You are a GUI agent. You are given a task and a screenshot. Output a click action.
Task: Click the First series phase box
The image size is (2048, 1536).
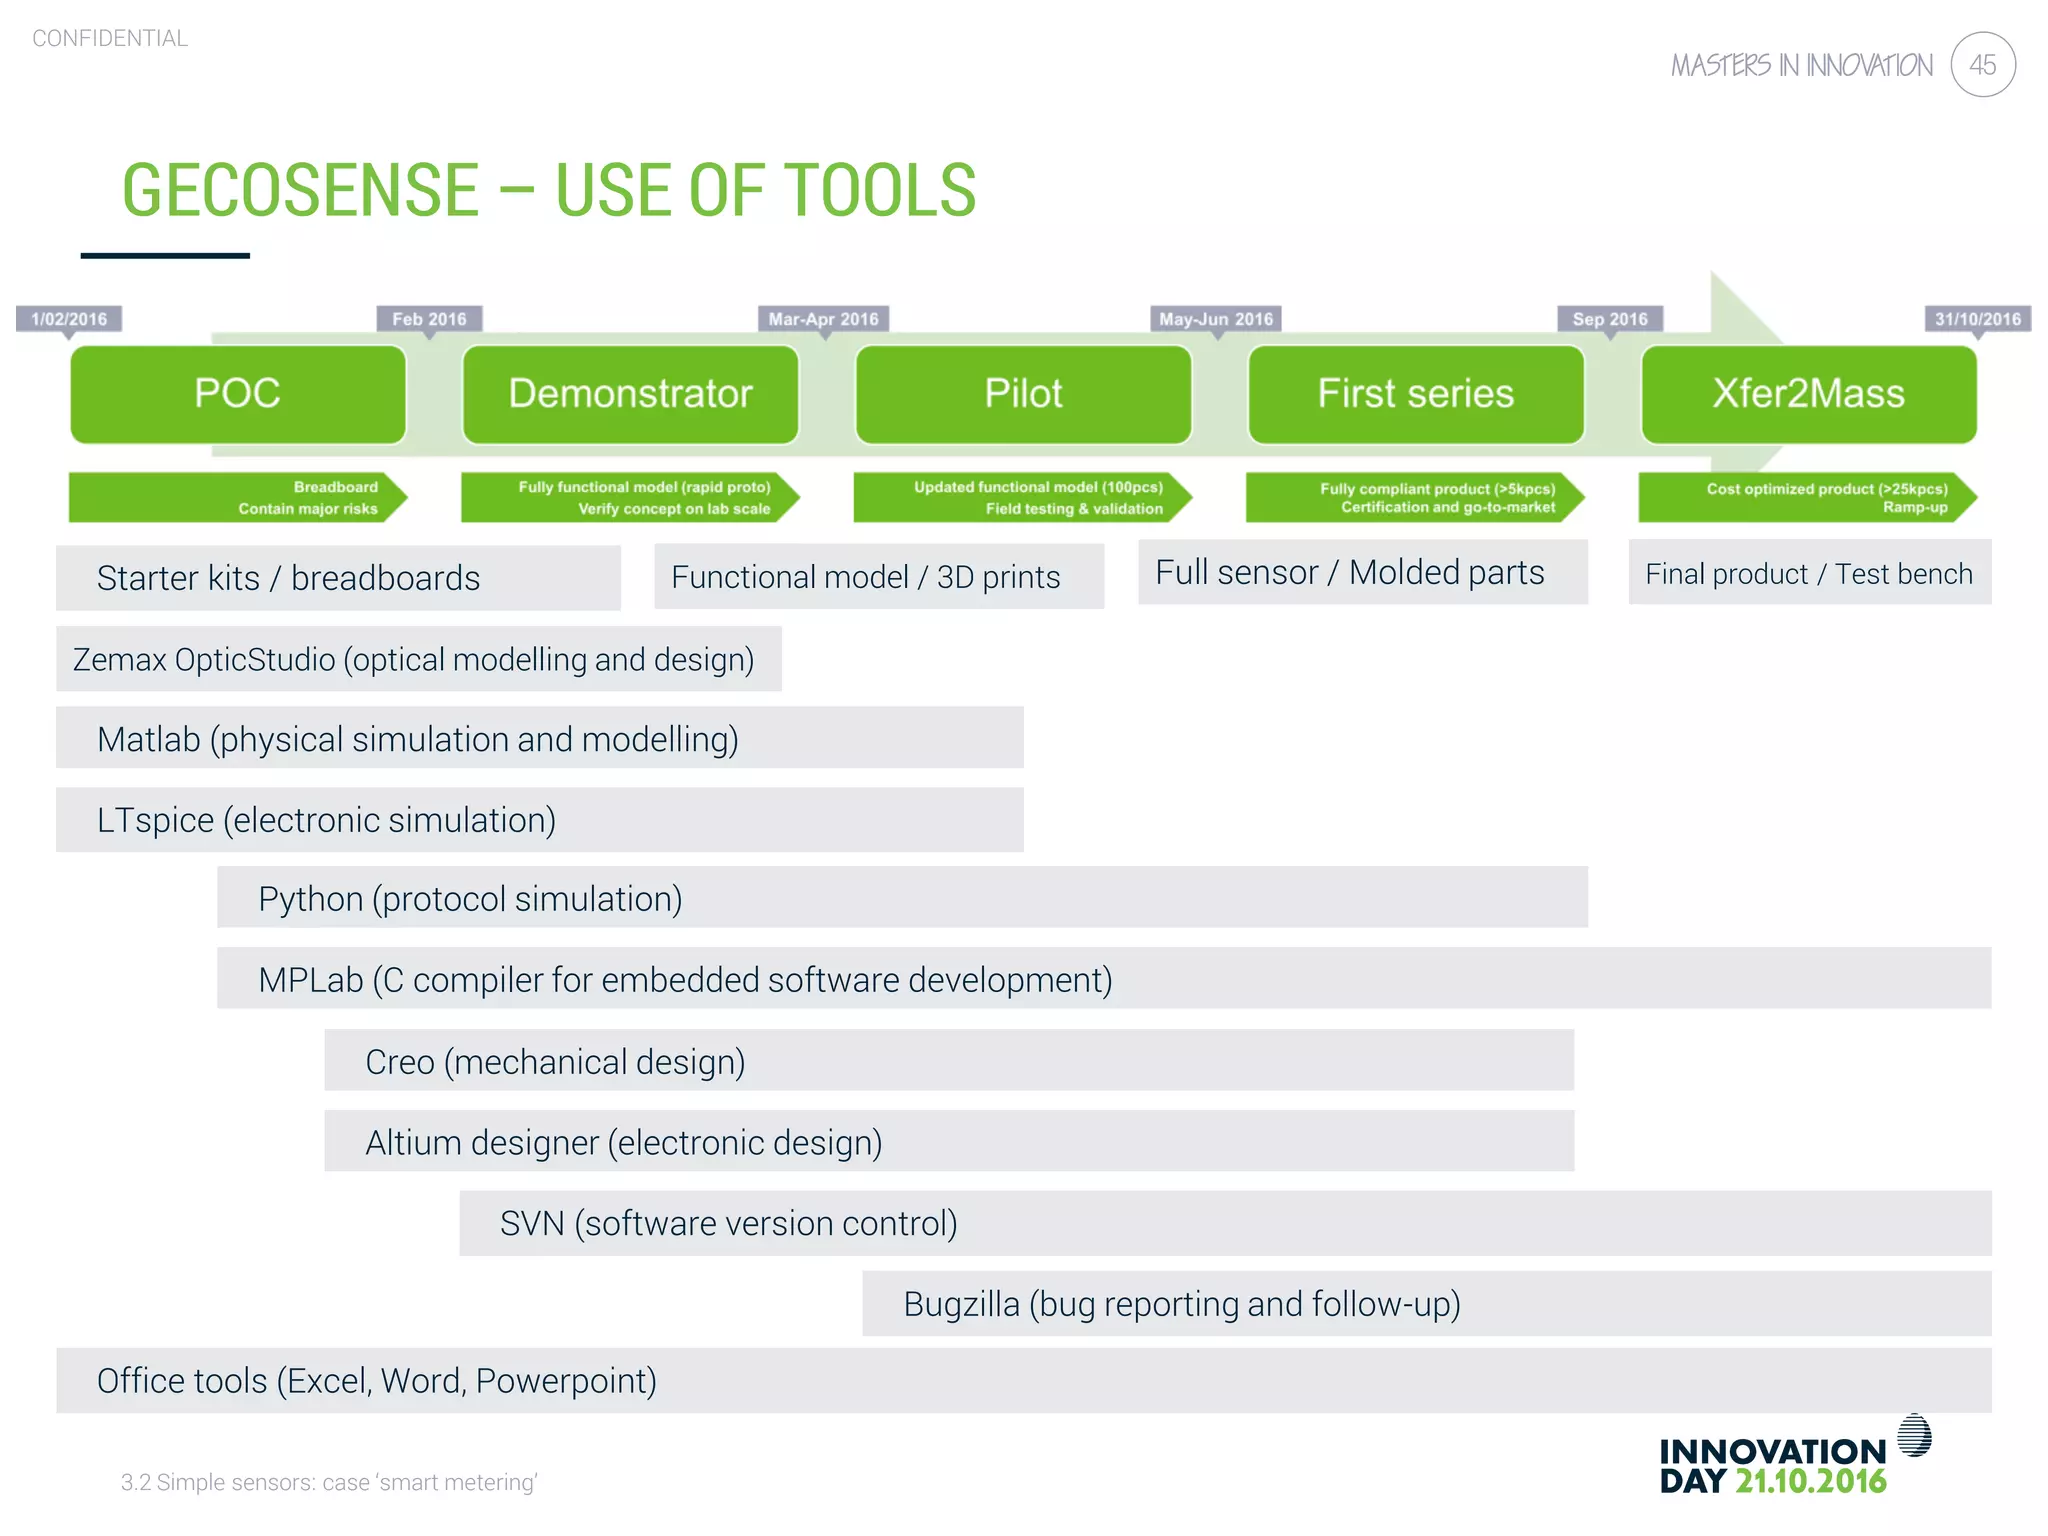1415,394
